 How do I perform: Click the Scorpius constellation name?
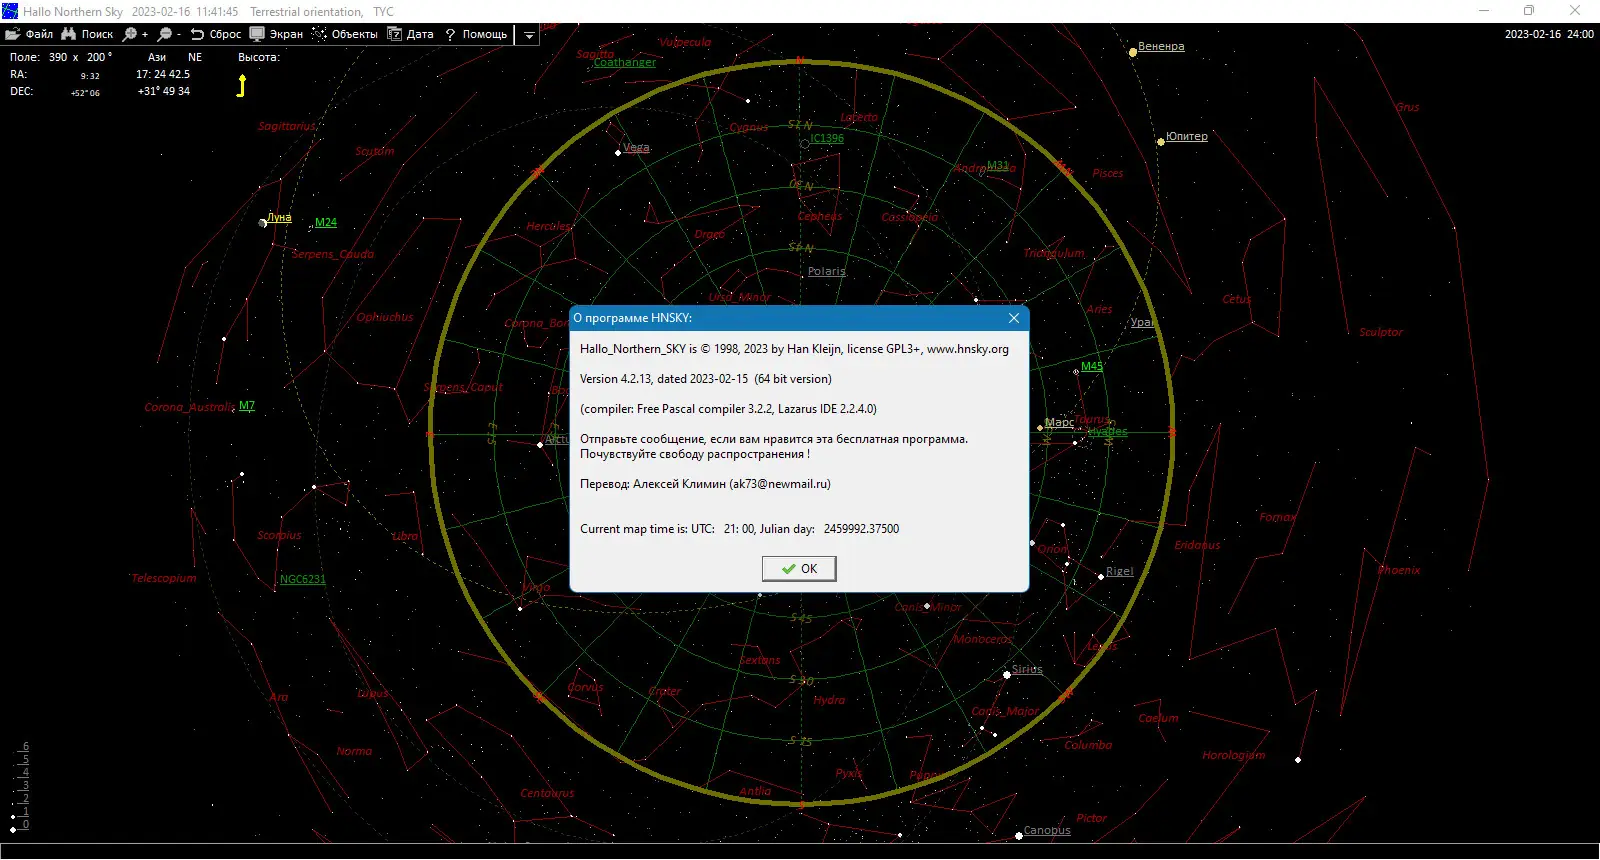pos(279,535)
